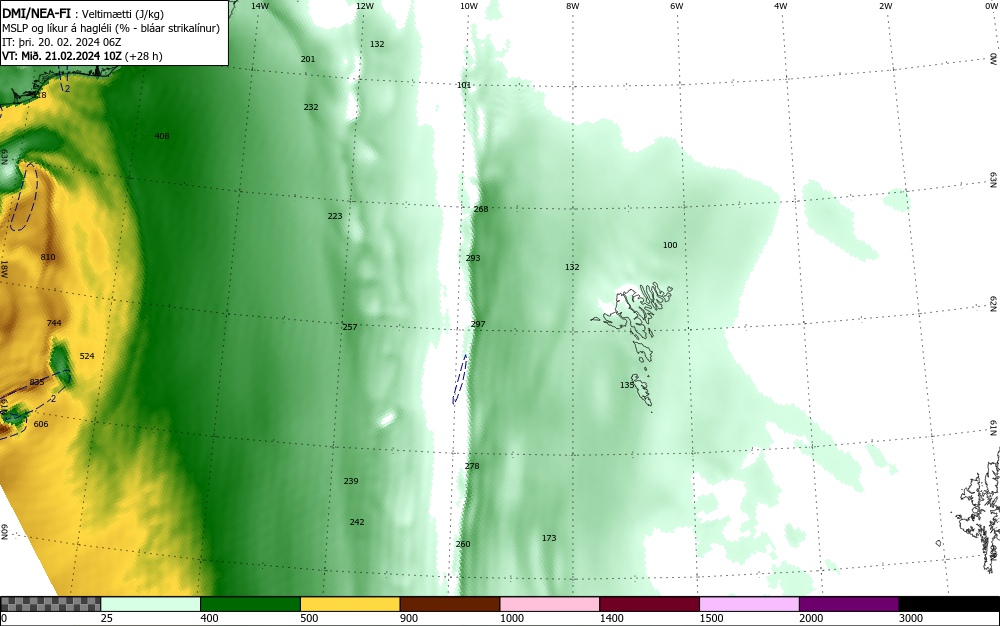The image size is (1000, 626).
Task: Click the dashed blue hail contour near 10W
Action: click(460, 379)
